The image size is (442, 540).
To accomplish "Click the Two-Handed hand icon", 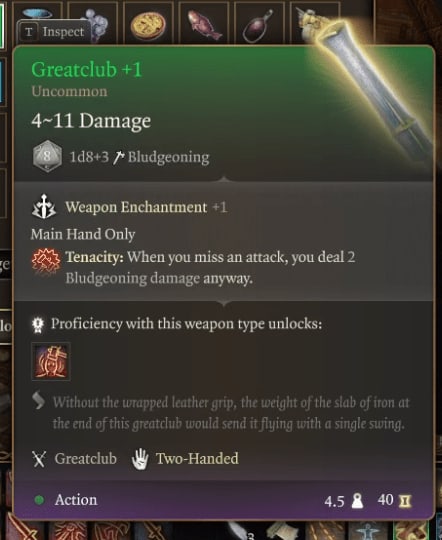I will click(x=140, y=459).
